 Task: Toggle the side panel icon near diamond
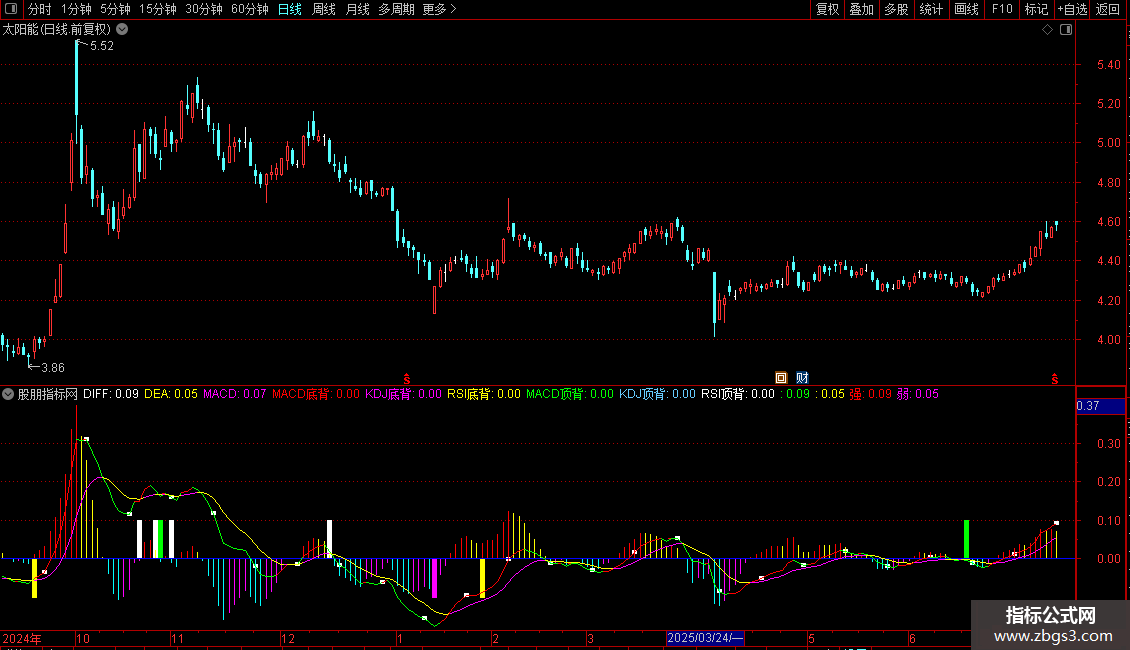(x=1066, y=30)
